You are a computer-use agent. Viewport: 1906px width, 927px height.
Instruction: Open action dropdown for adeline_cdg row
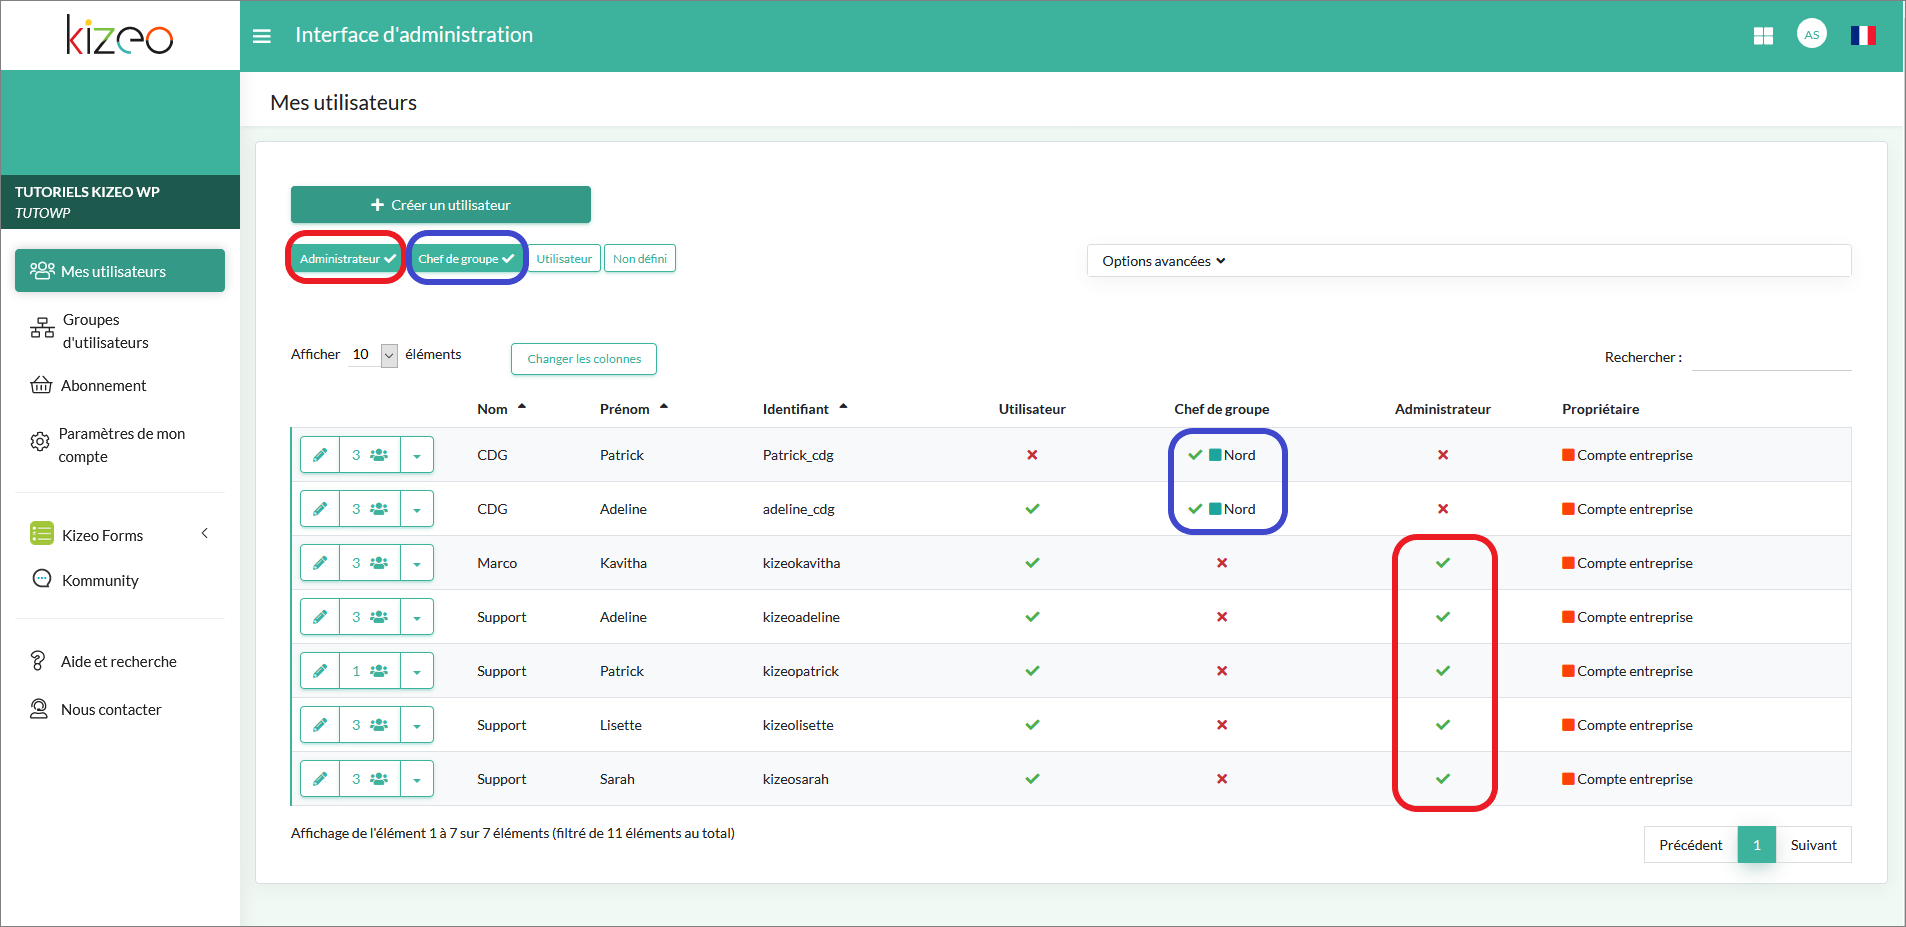(417, 509)
